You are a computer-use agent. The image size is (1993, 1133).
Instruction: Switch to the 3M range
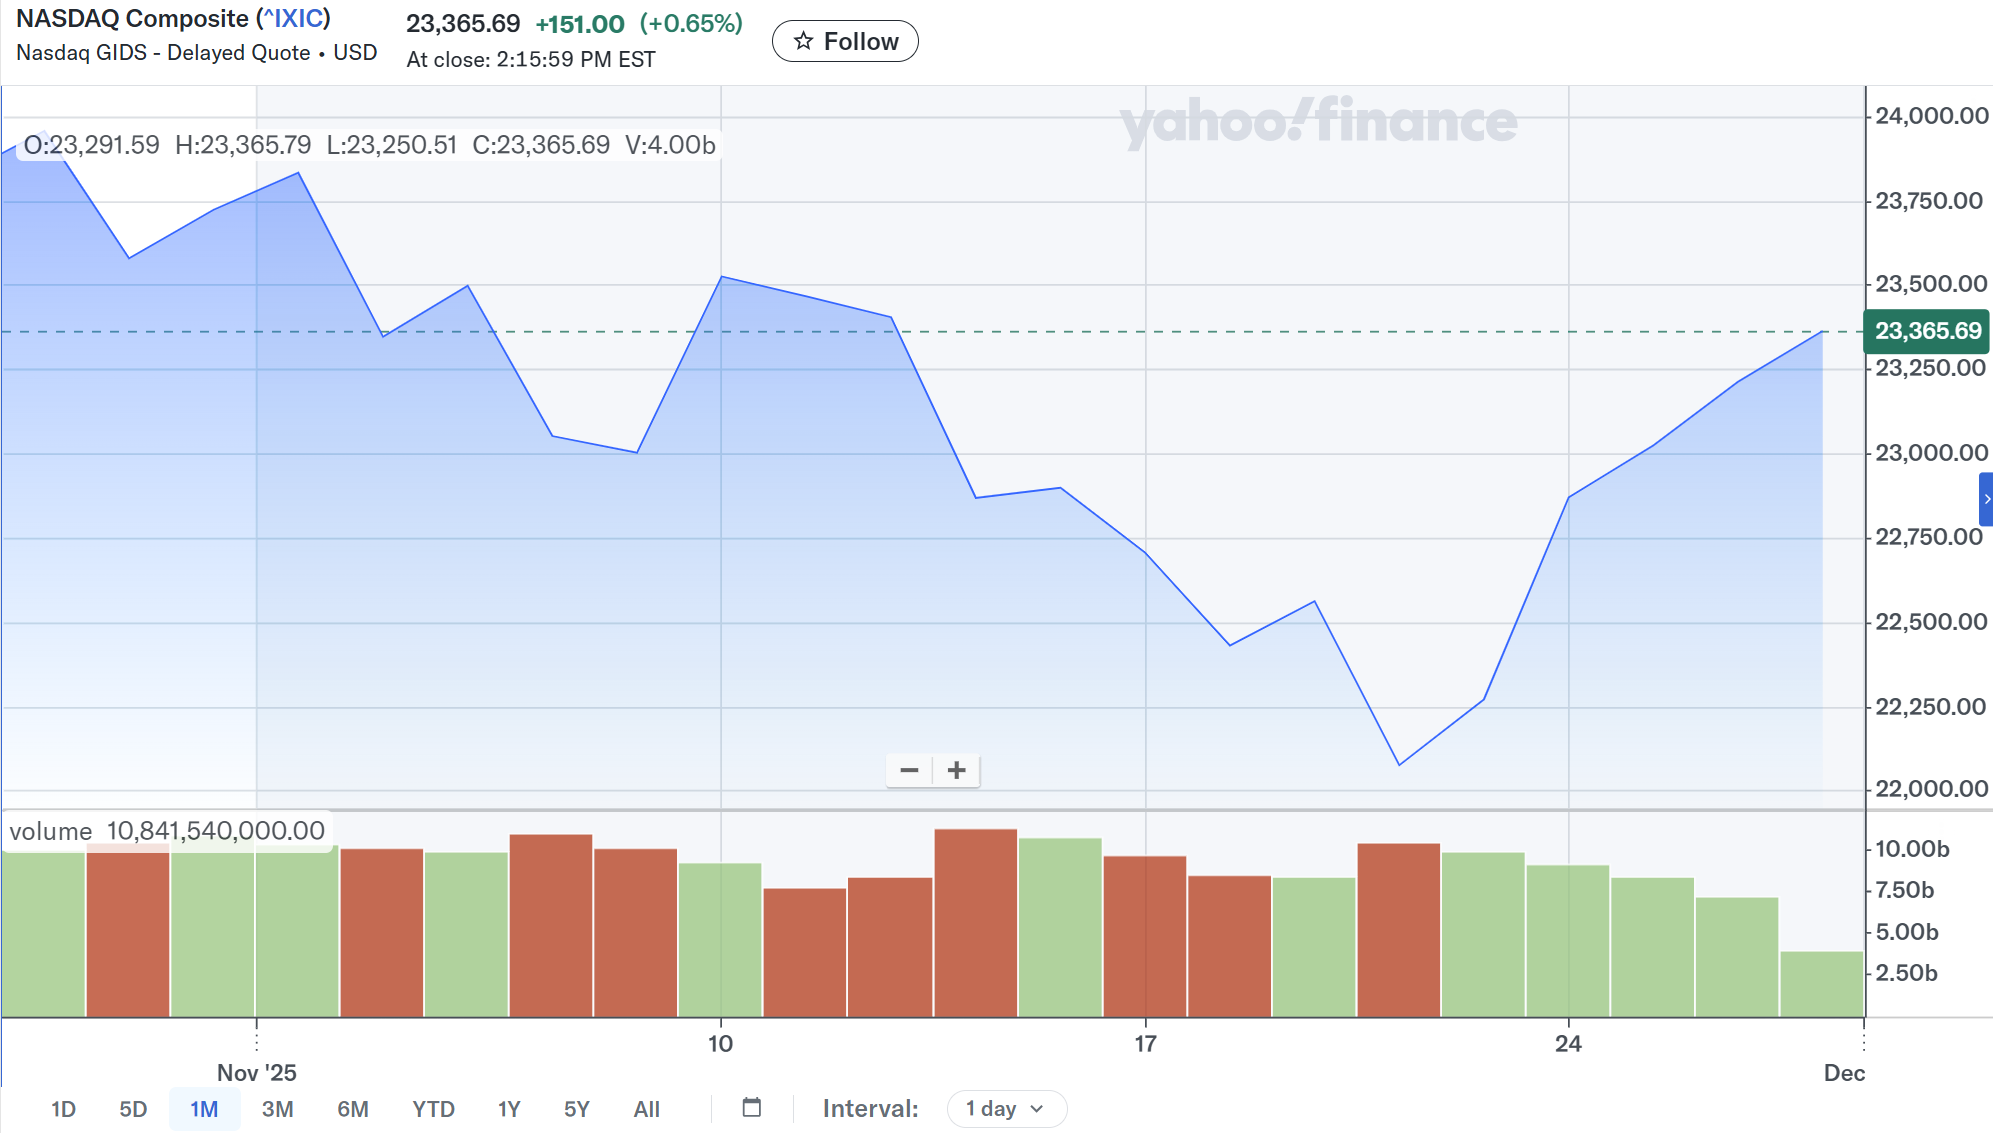[x=277, y=1109]
